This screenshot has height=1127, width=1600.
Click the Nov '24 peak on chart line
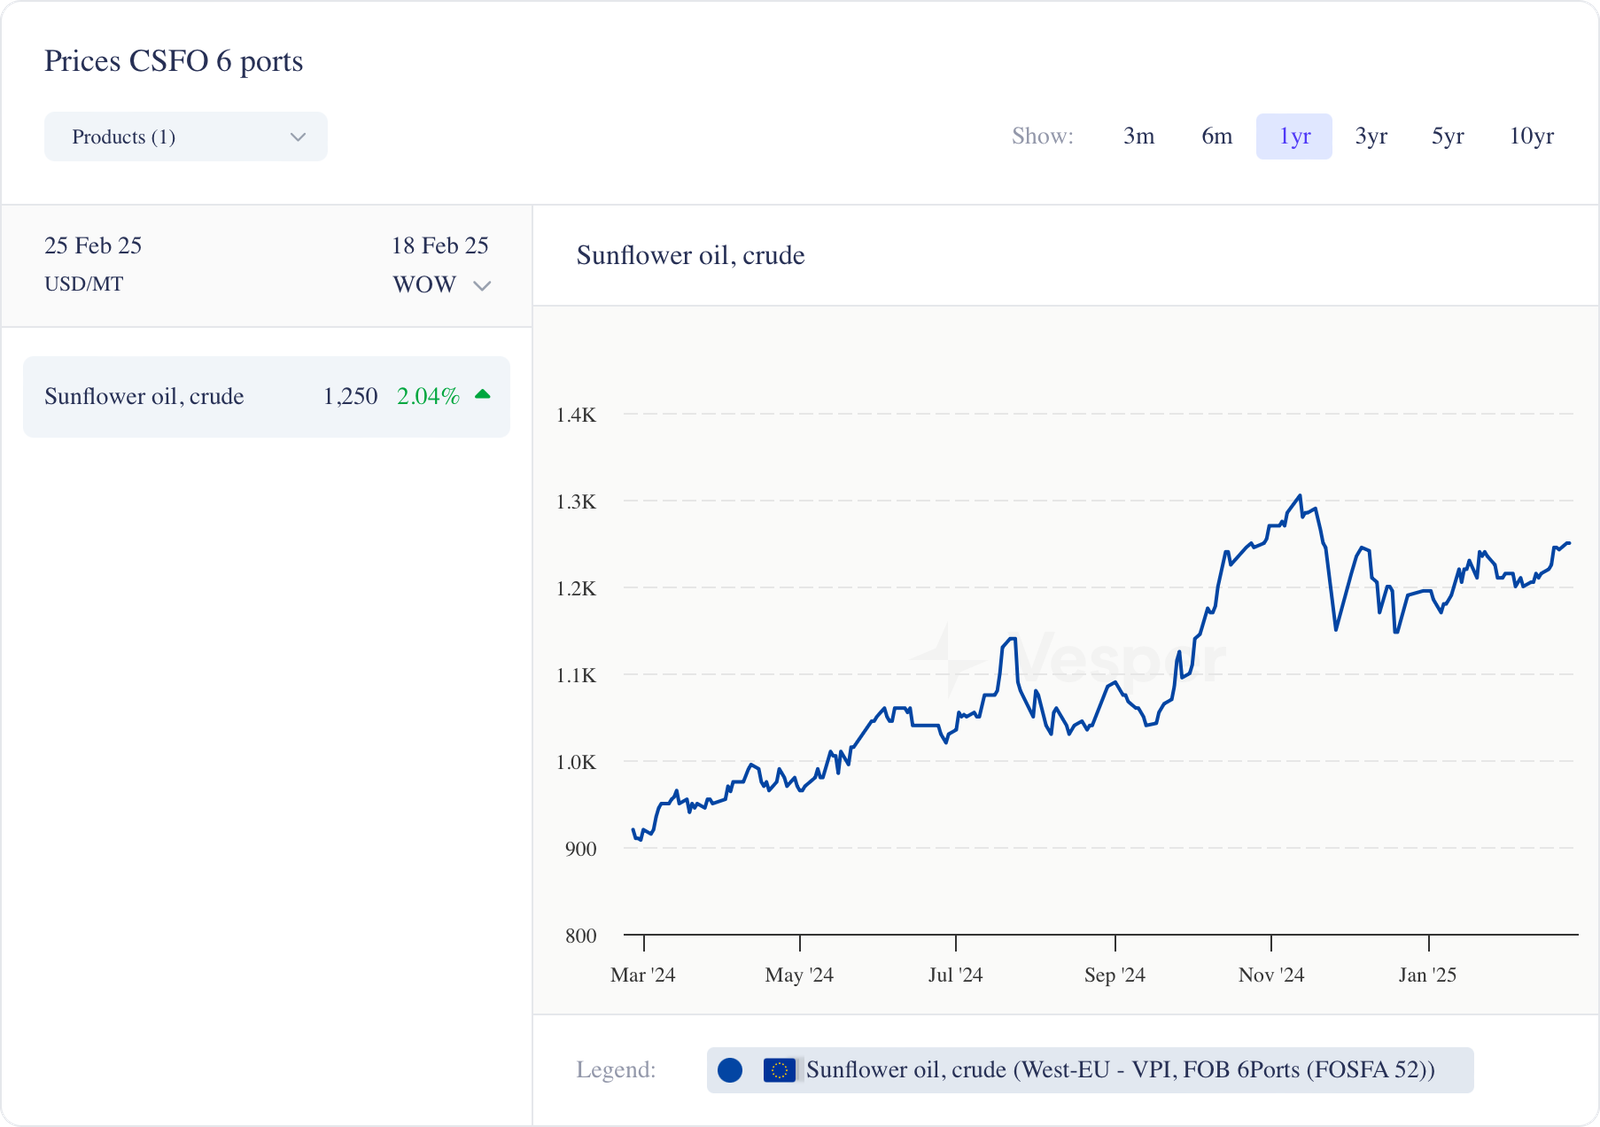1299,496
